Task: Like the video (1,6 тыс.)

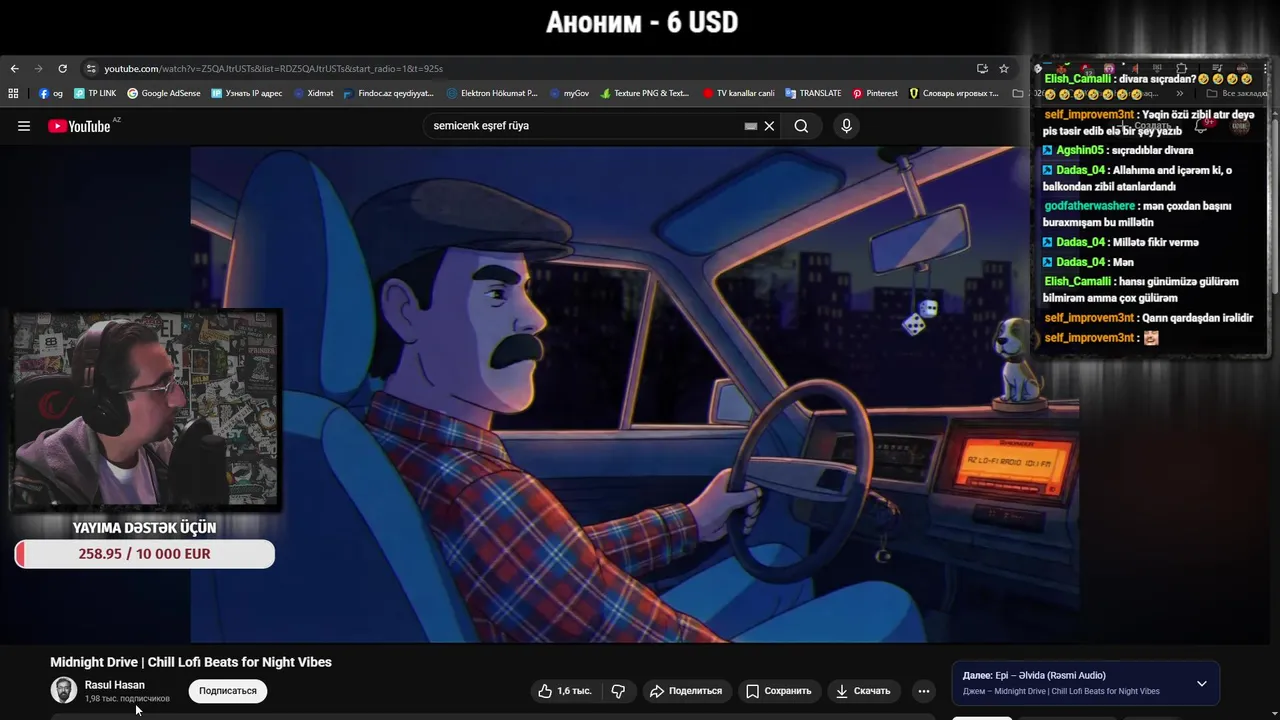Action: (565, 691)
